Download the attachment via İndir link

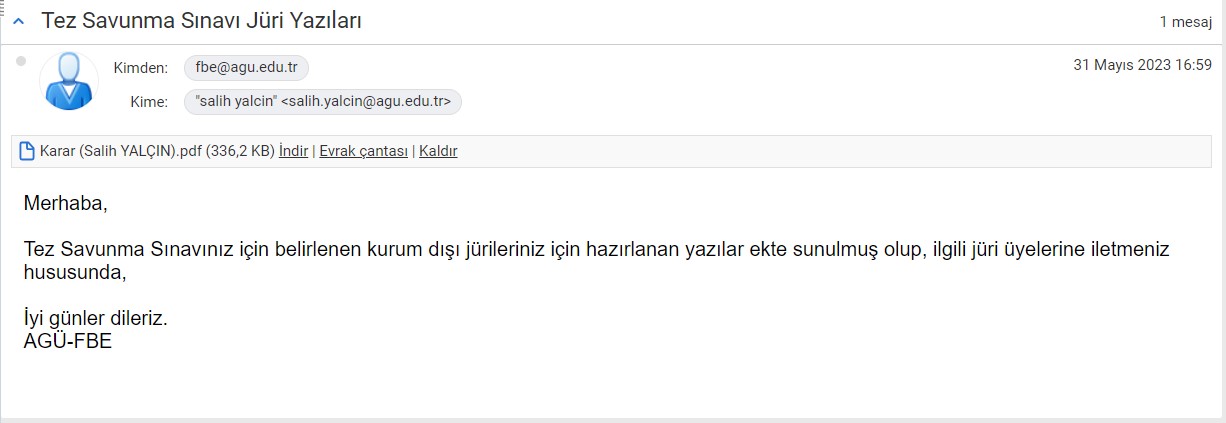coord(293,152)
